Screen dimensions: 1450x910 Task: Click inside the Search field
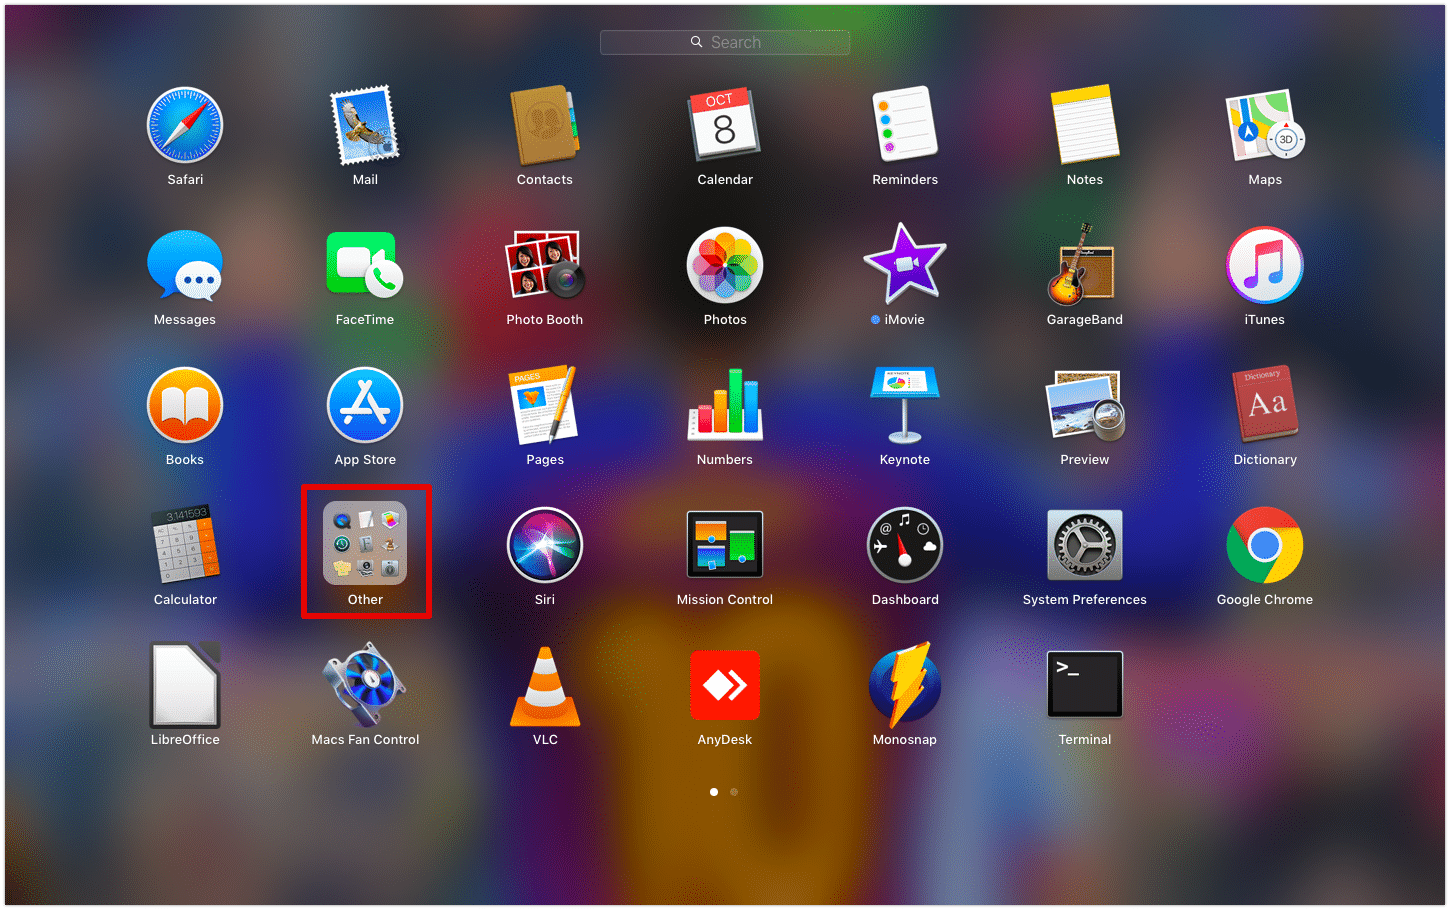tap(725, 42)
